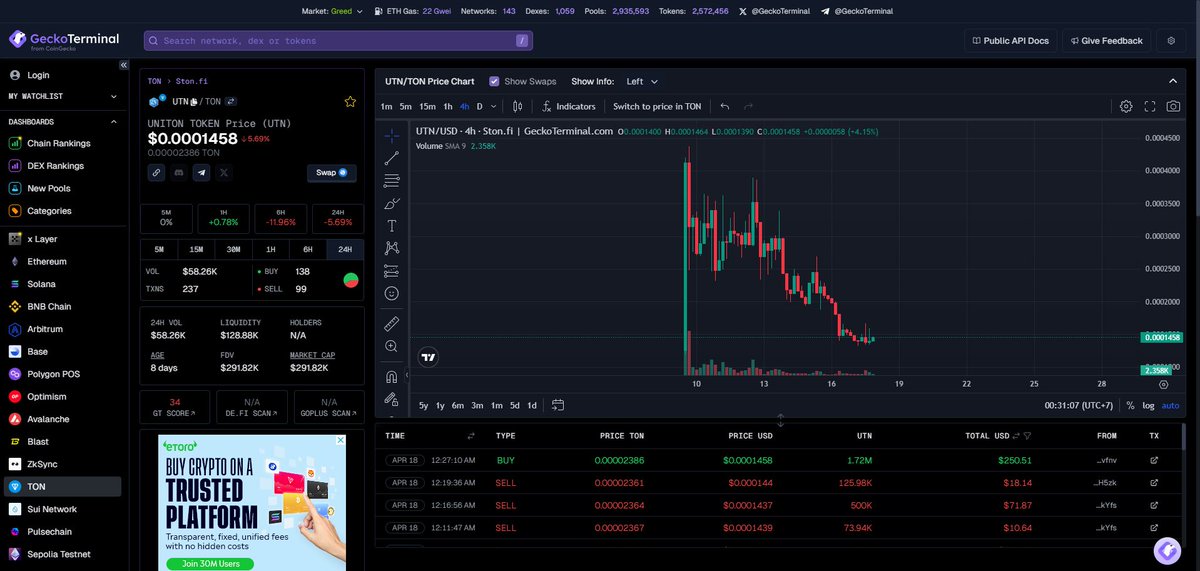
Task: Select the brush drawing tool
Action: (x=392, y=203)
